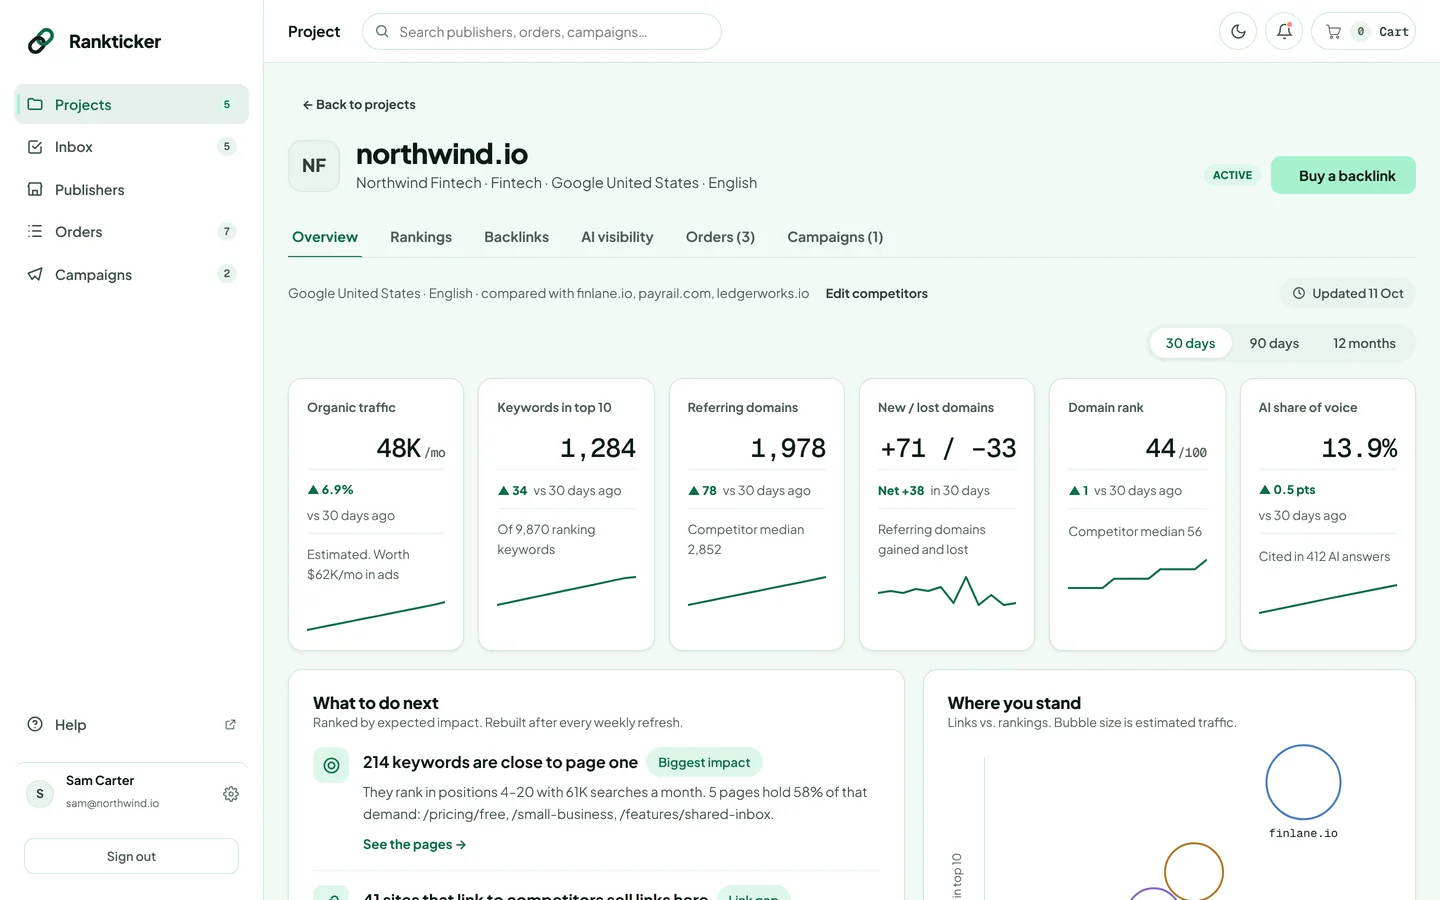This screenshot has height=900, width=1440.
Task: Open the AI visibility tab
Action: pos(617,237)
